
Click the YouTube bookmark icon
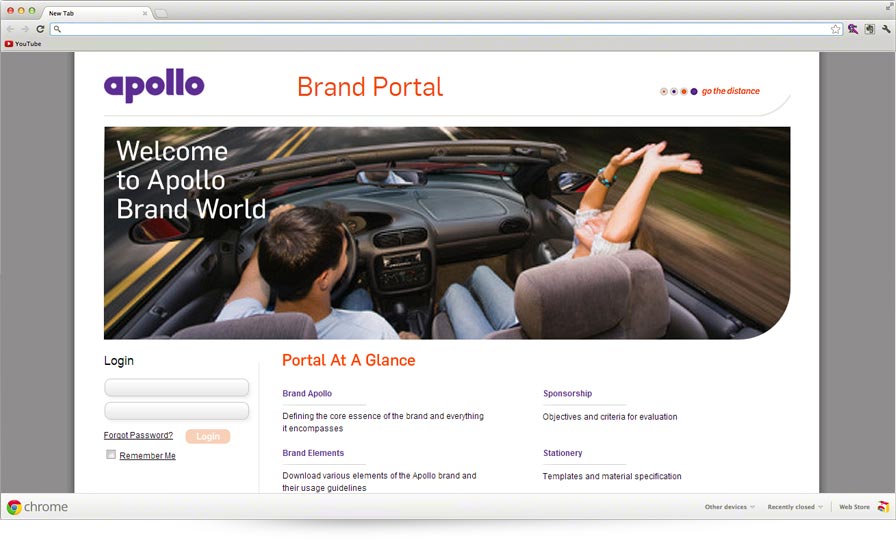tap(9, 43)
